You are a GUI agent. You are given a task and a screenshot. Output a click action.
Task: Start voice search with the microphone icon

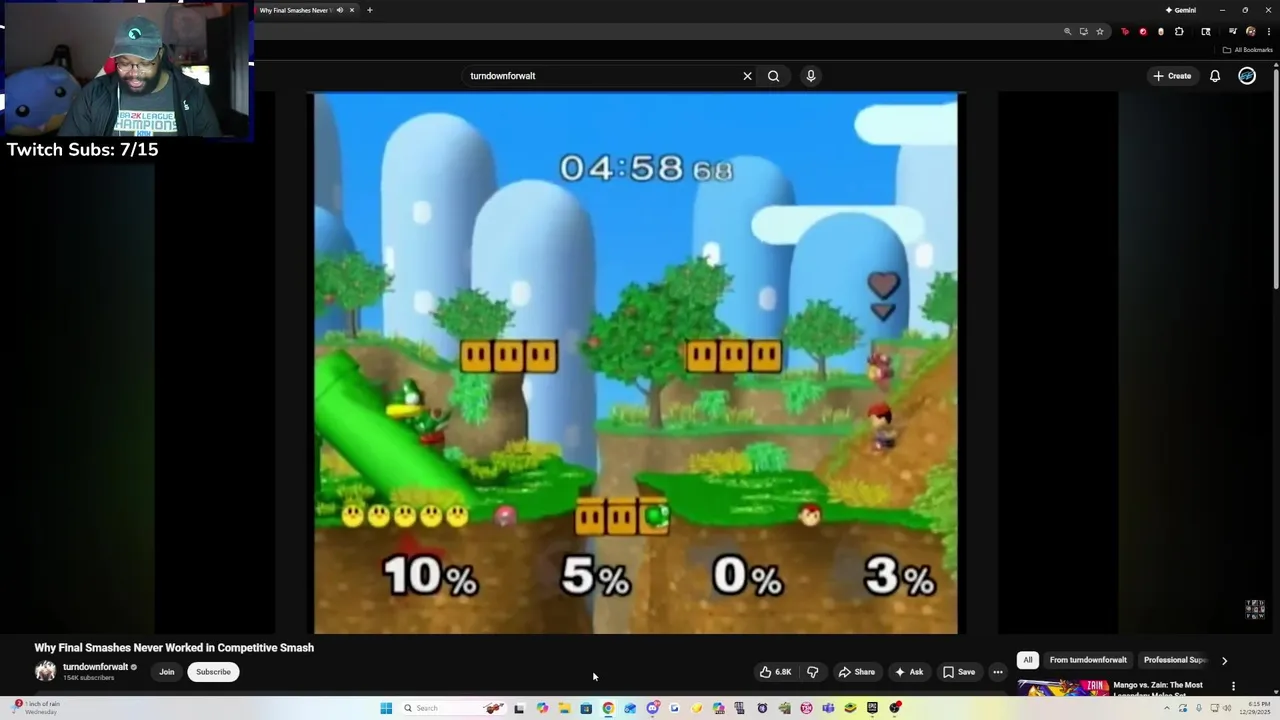click(811, 76)
